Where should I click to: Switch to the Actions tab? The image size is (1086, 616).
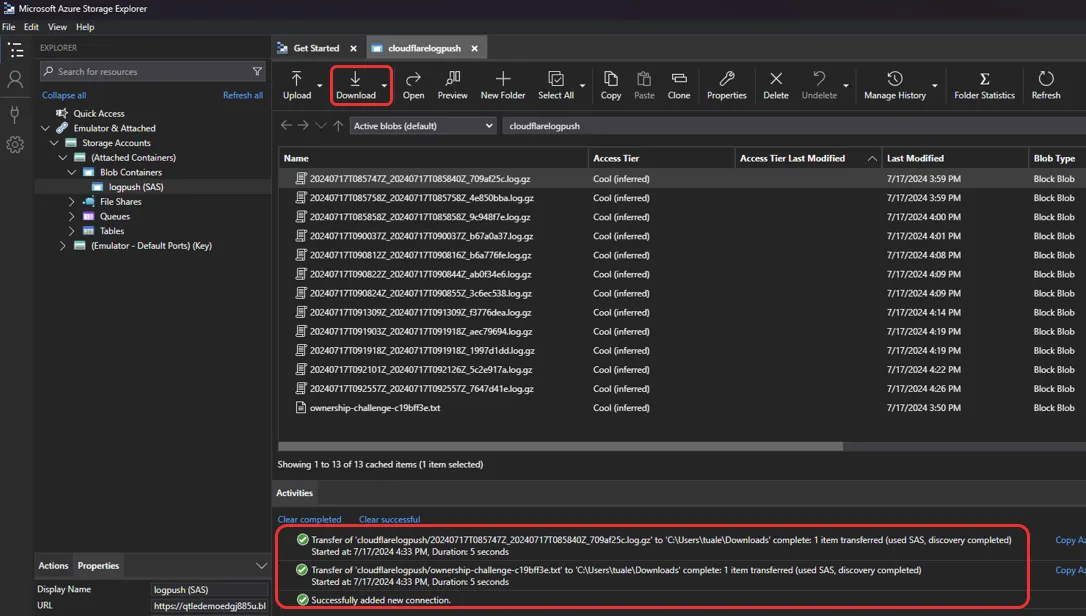[53, 566]
